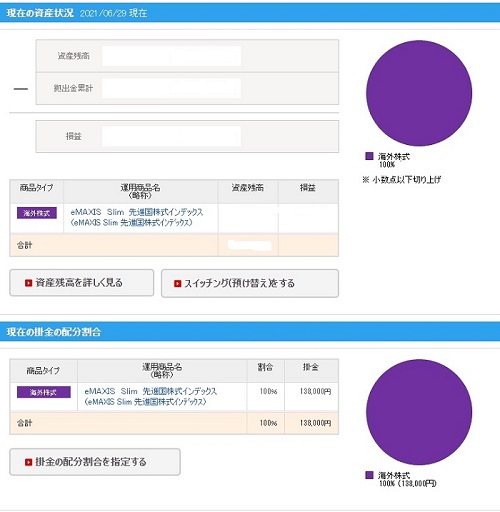Click 100% (138,000円) legend text
Screen dimensions: 500x512
pos(408,483)
